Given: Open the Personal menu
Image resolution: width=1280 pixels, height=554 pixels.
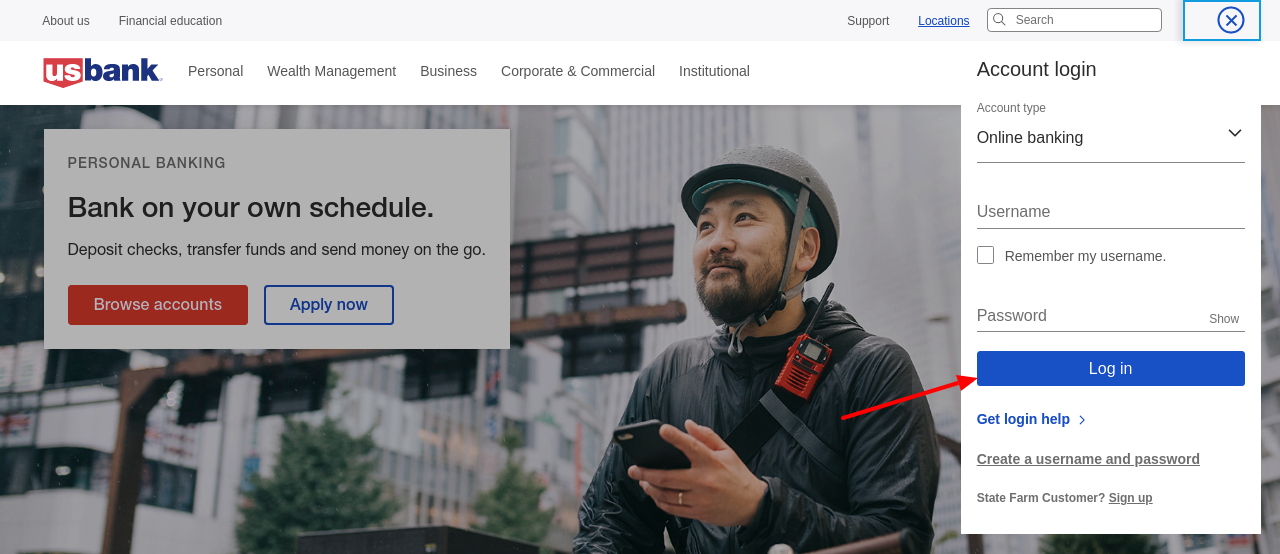Looking at the screenshot, I should (x=215, y=71).
